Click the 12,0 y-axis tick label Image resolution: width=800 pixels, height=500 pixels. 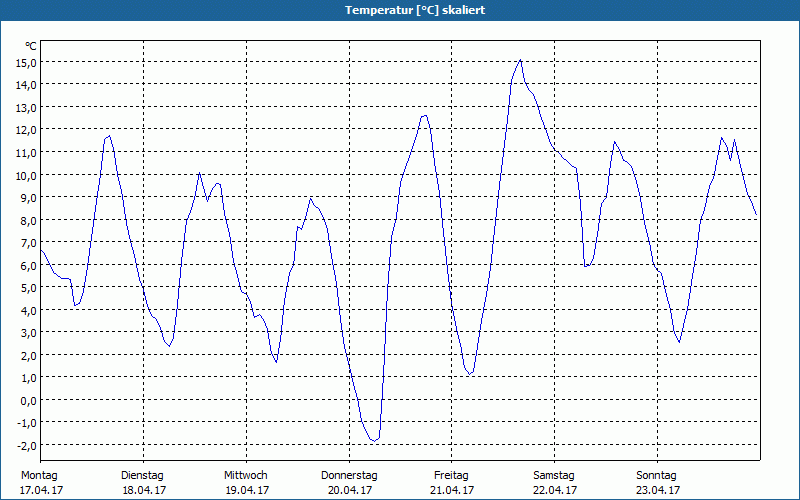pos(26,130)
